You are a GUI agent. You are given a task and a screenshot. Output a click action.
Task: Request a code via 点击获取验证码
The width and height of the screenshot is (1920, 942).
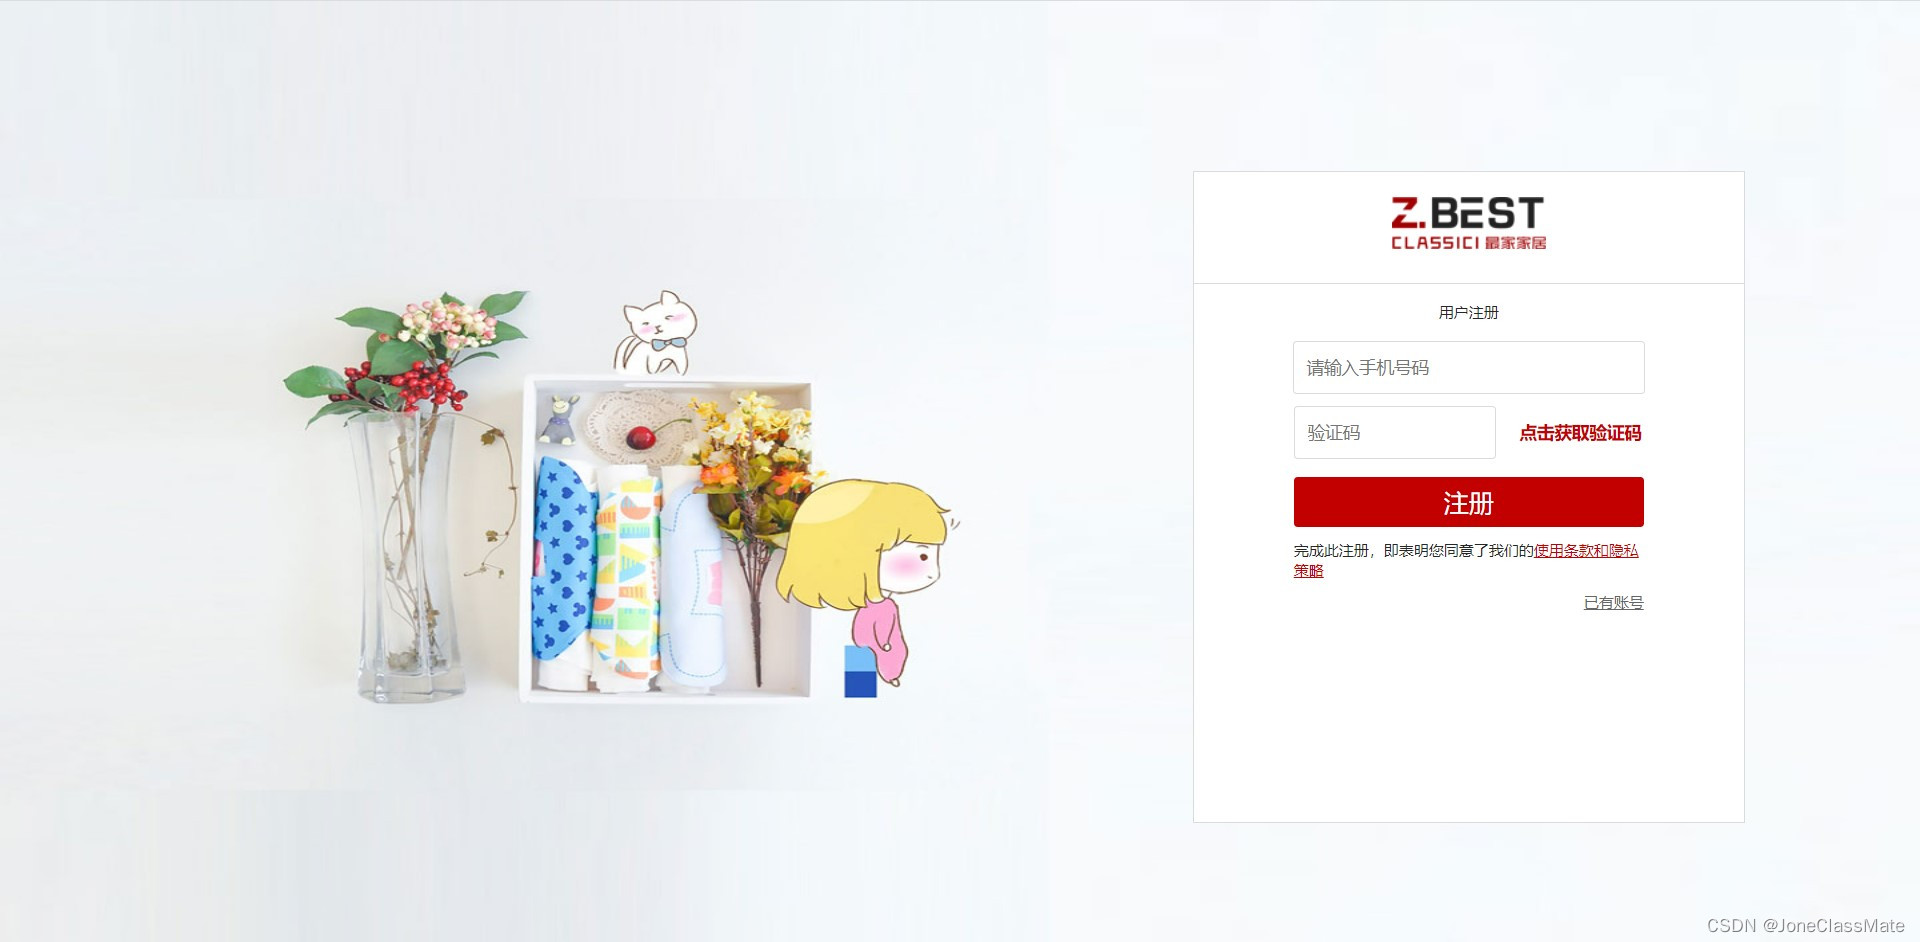pyautogui.click(x=1580, y=433)
